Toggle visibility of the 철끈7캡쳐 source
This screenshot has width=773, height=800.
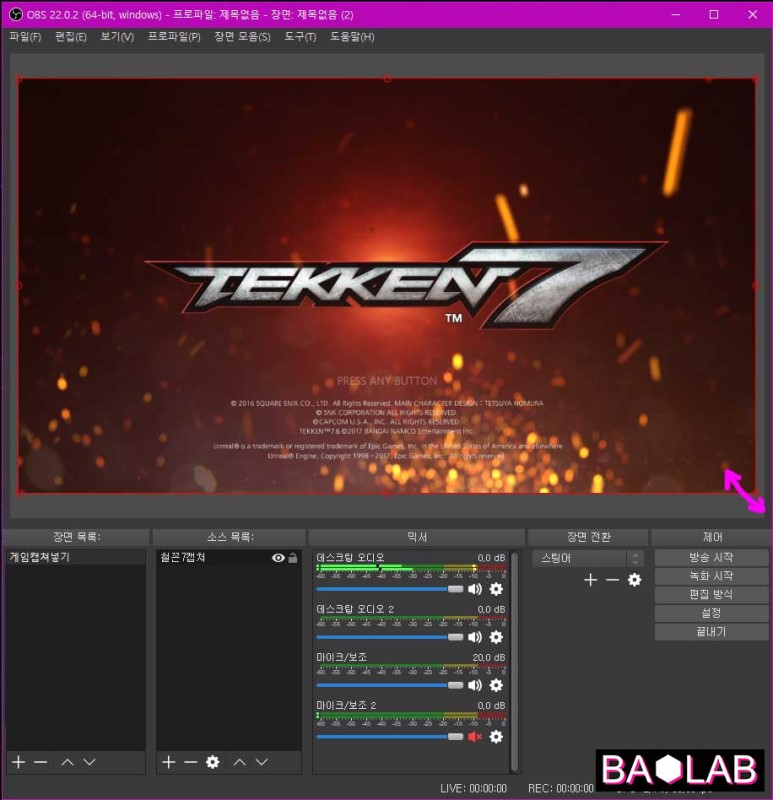278,558
